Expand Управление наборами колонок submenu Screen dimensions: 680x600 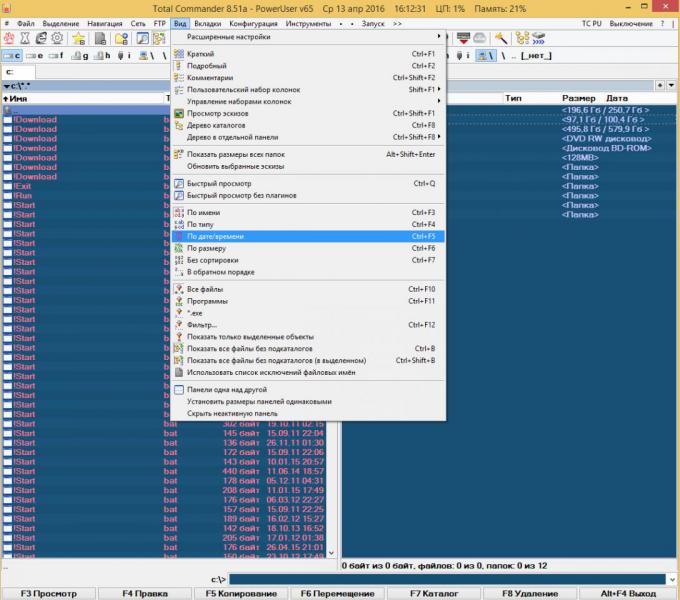(308, 101)
